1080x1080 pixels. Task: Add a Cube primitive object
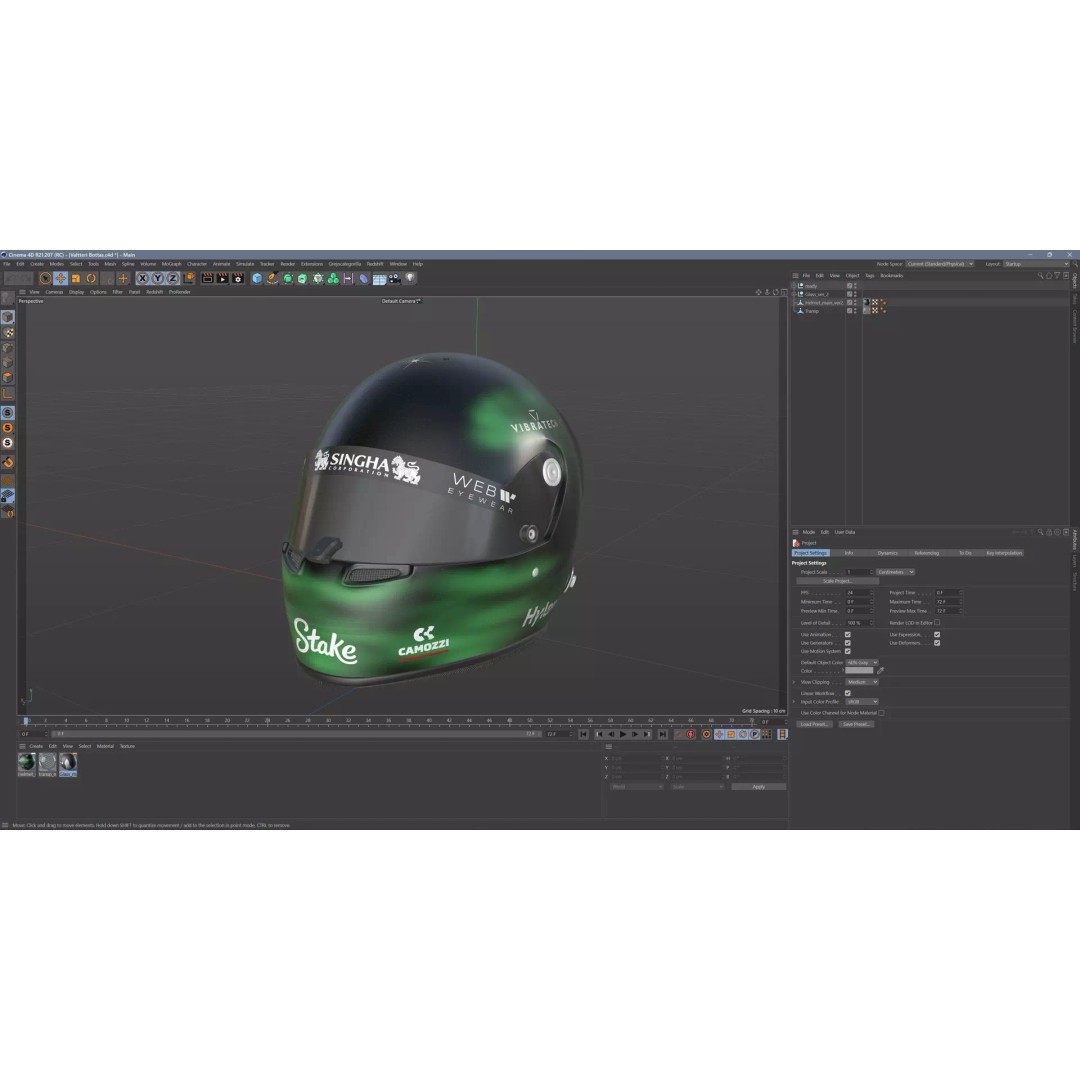257,278
